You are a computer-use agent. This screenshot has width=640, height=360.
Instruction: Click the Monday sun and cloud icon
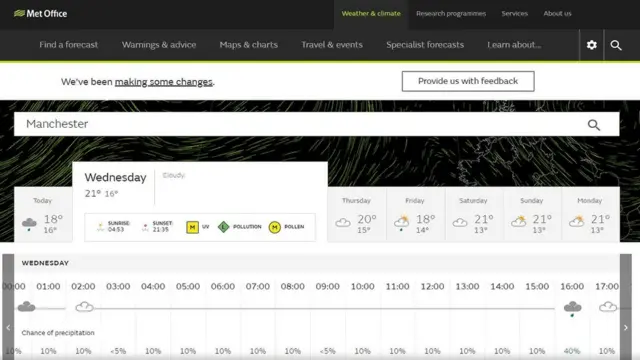point(577,221)
